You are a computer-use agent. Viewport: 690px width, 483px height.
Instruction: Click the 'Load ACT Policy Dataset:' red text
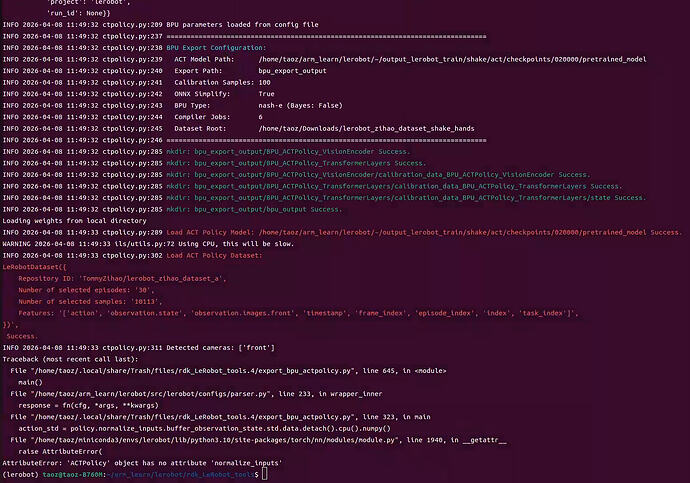[214, 255]
